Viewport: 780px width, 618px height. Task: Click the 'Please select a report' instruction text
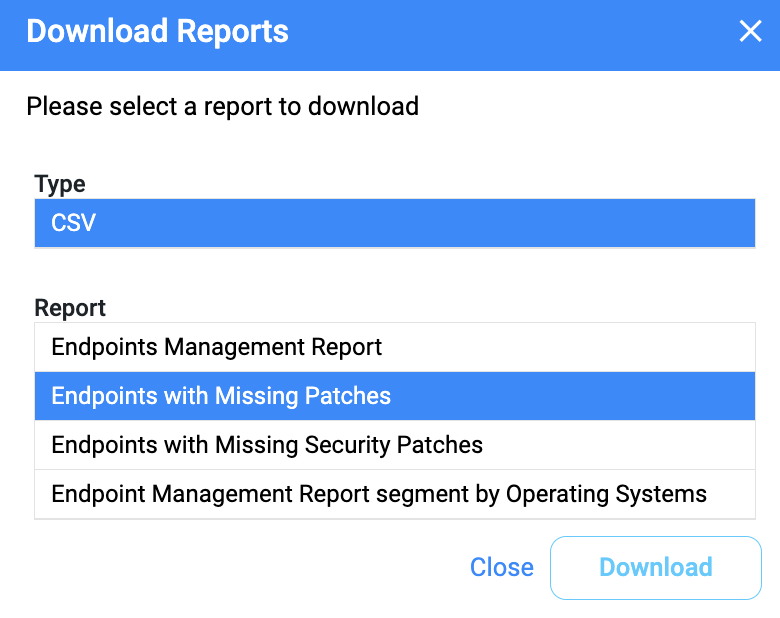pos(222,106)
